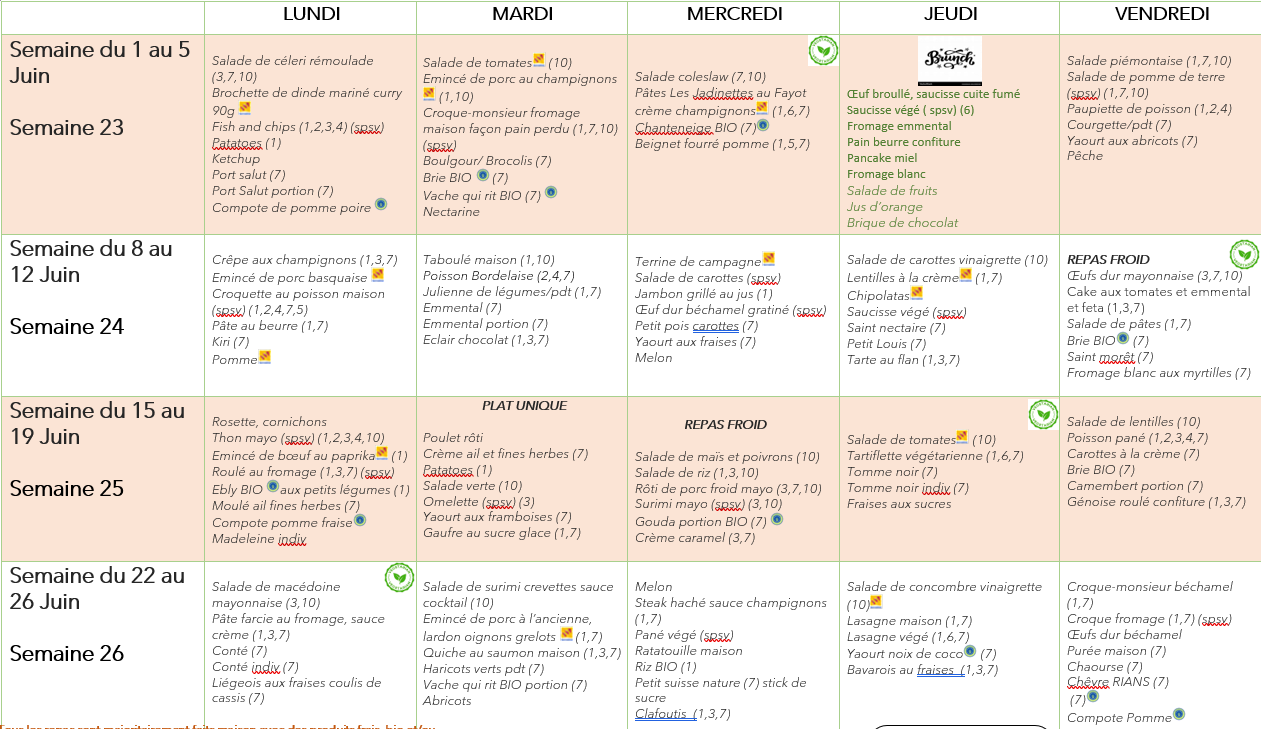Select the LUNDI column header

311,14
